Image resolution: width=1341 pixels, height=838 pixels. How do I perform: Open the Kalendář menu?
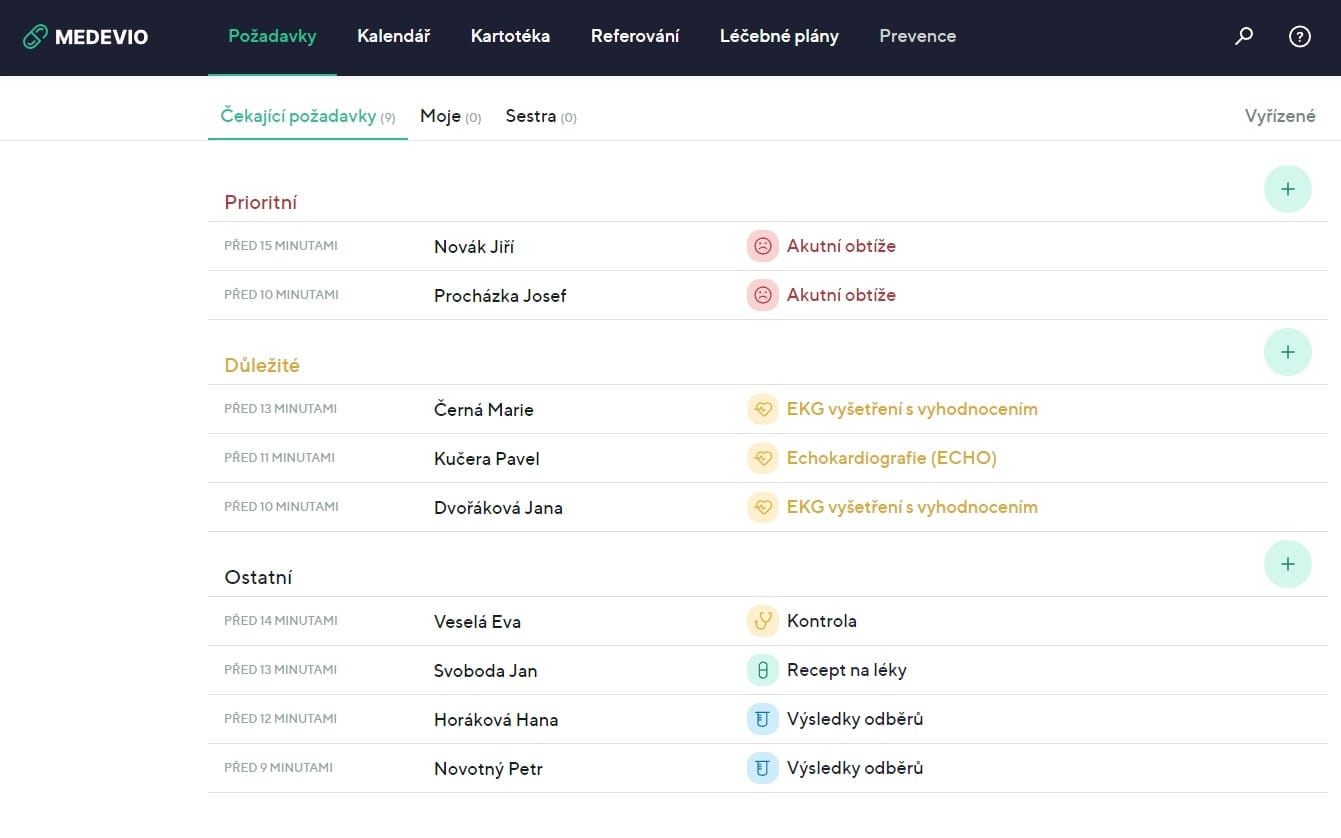coord(393,37)
